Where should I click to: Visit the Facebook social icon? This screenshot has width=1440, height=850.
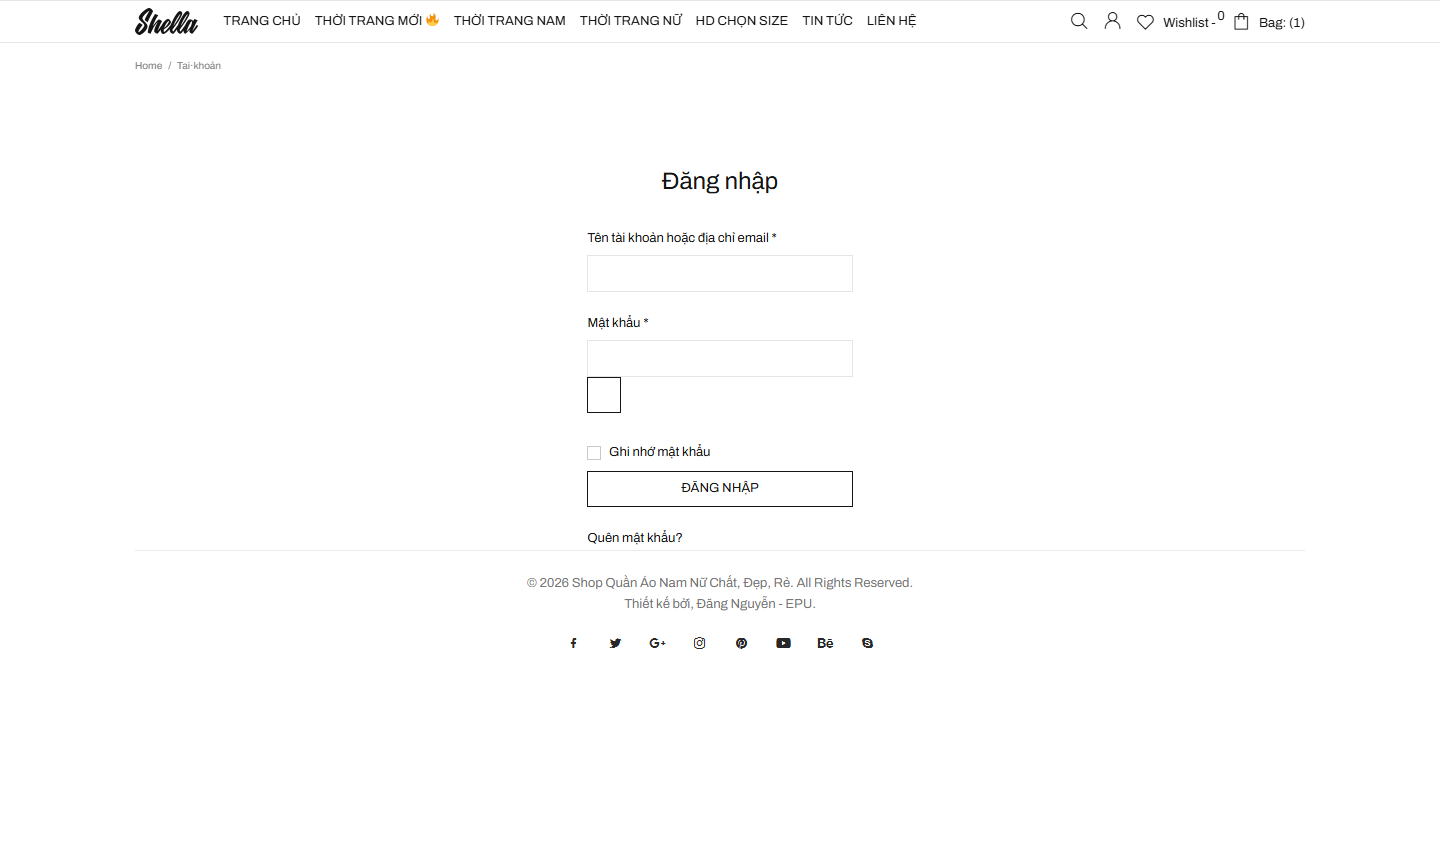pos(573,643)
